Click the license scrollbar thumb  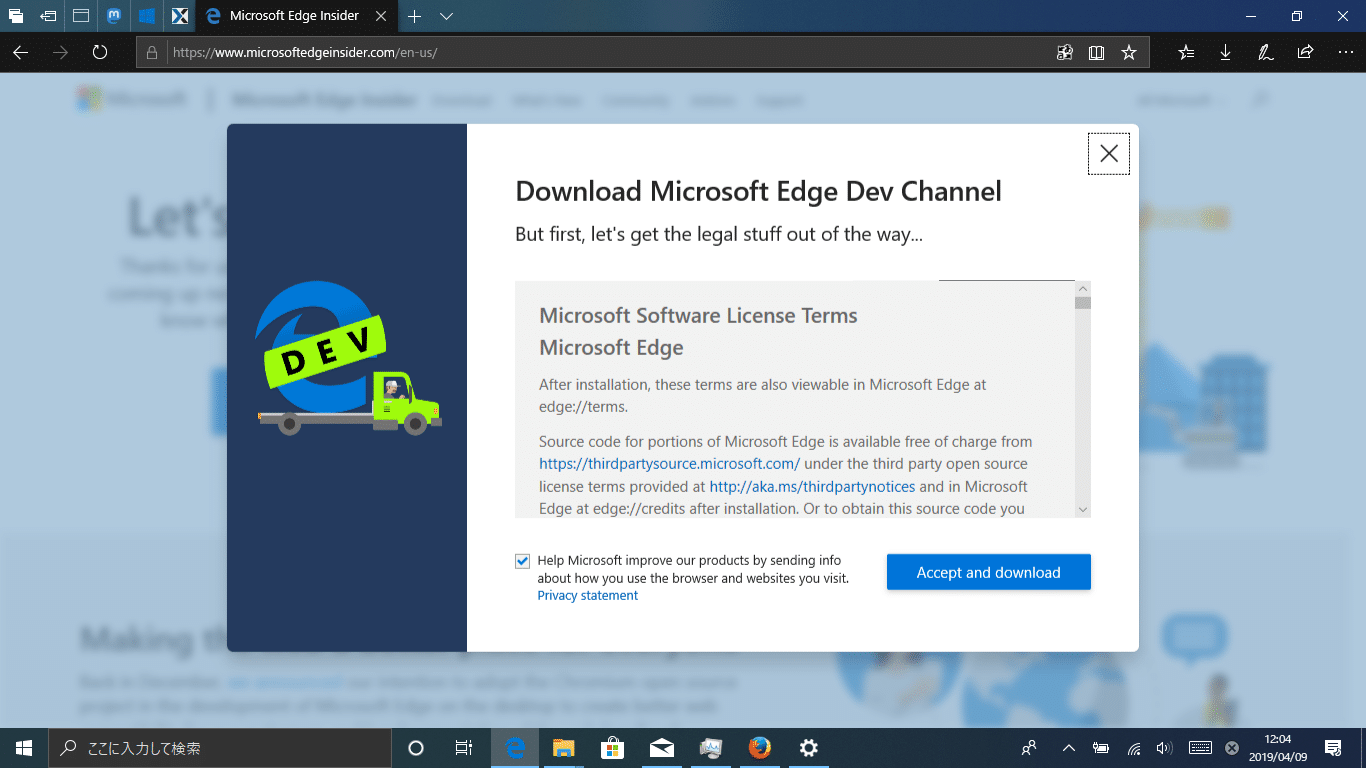[1083, 303]
